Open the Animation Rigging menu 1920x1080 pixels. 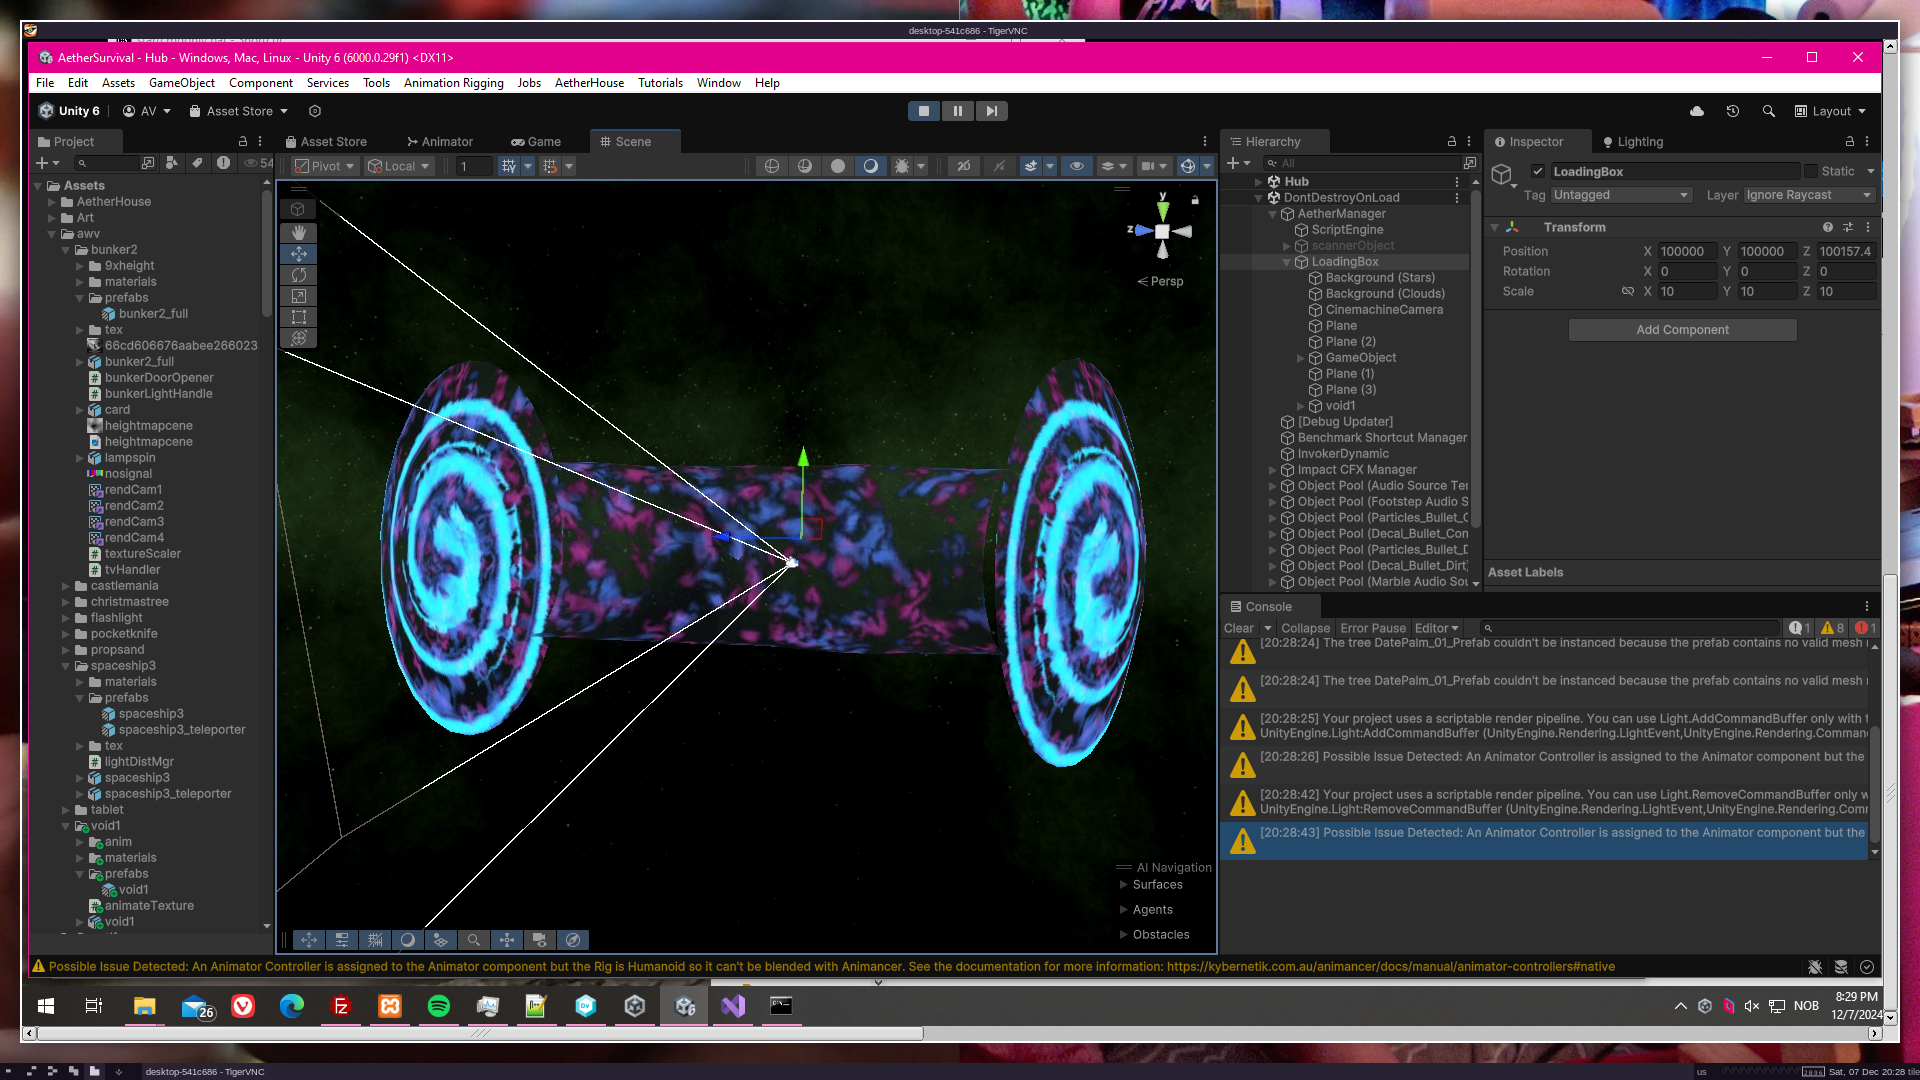tap(453, 83)
